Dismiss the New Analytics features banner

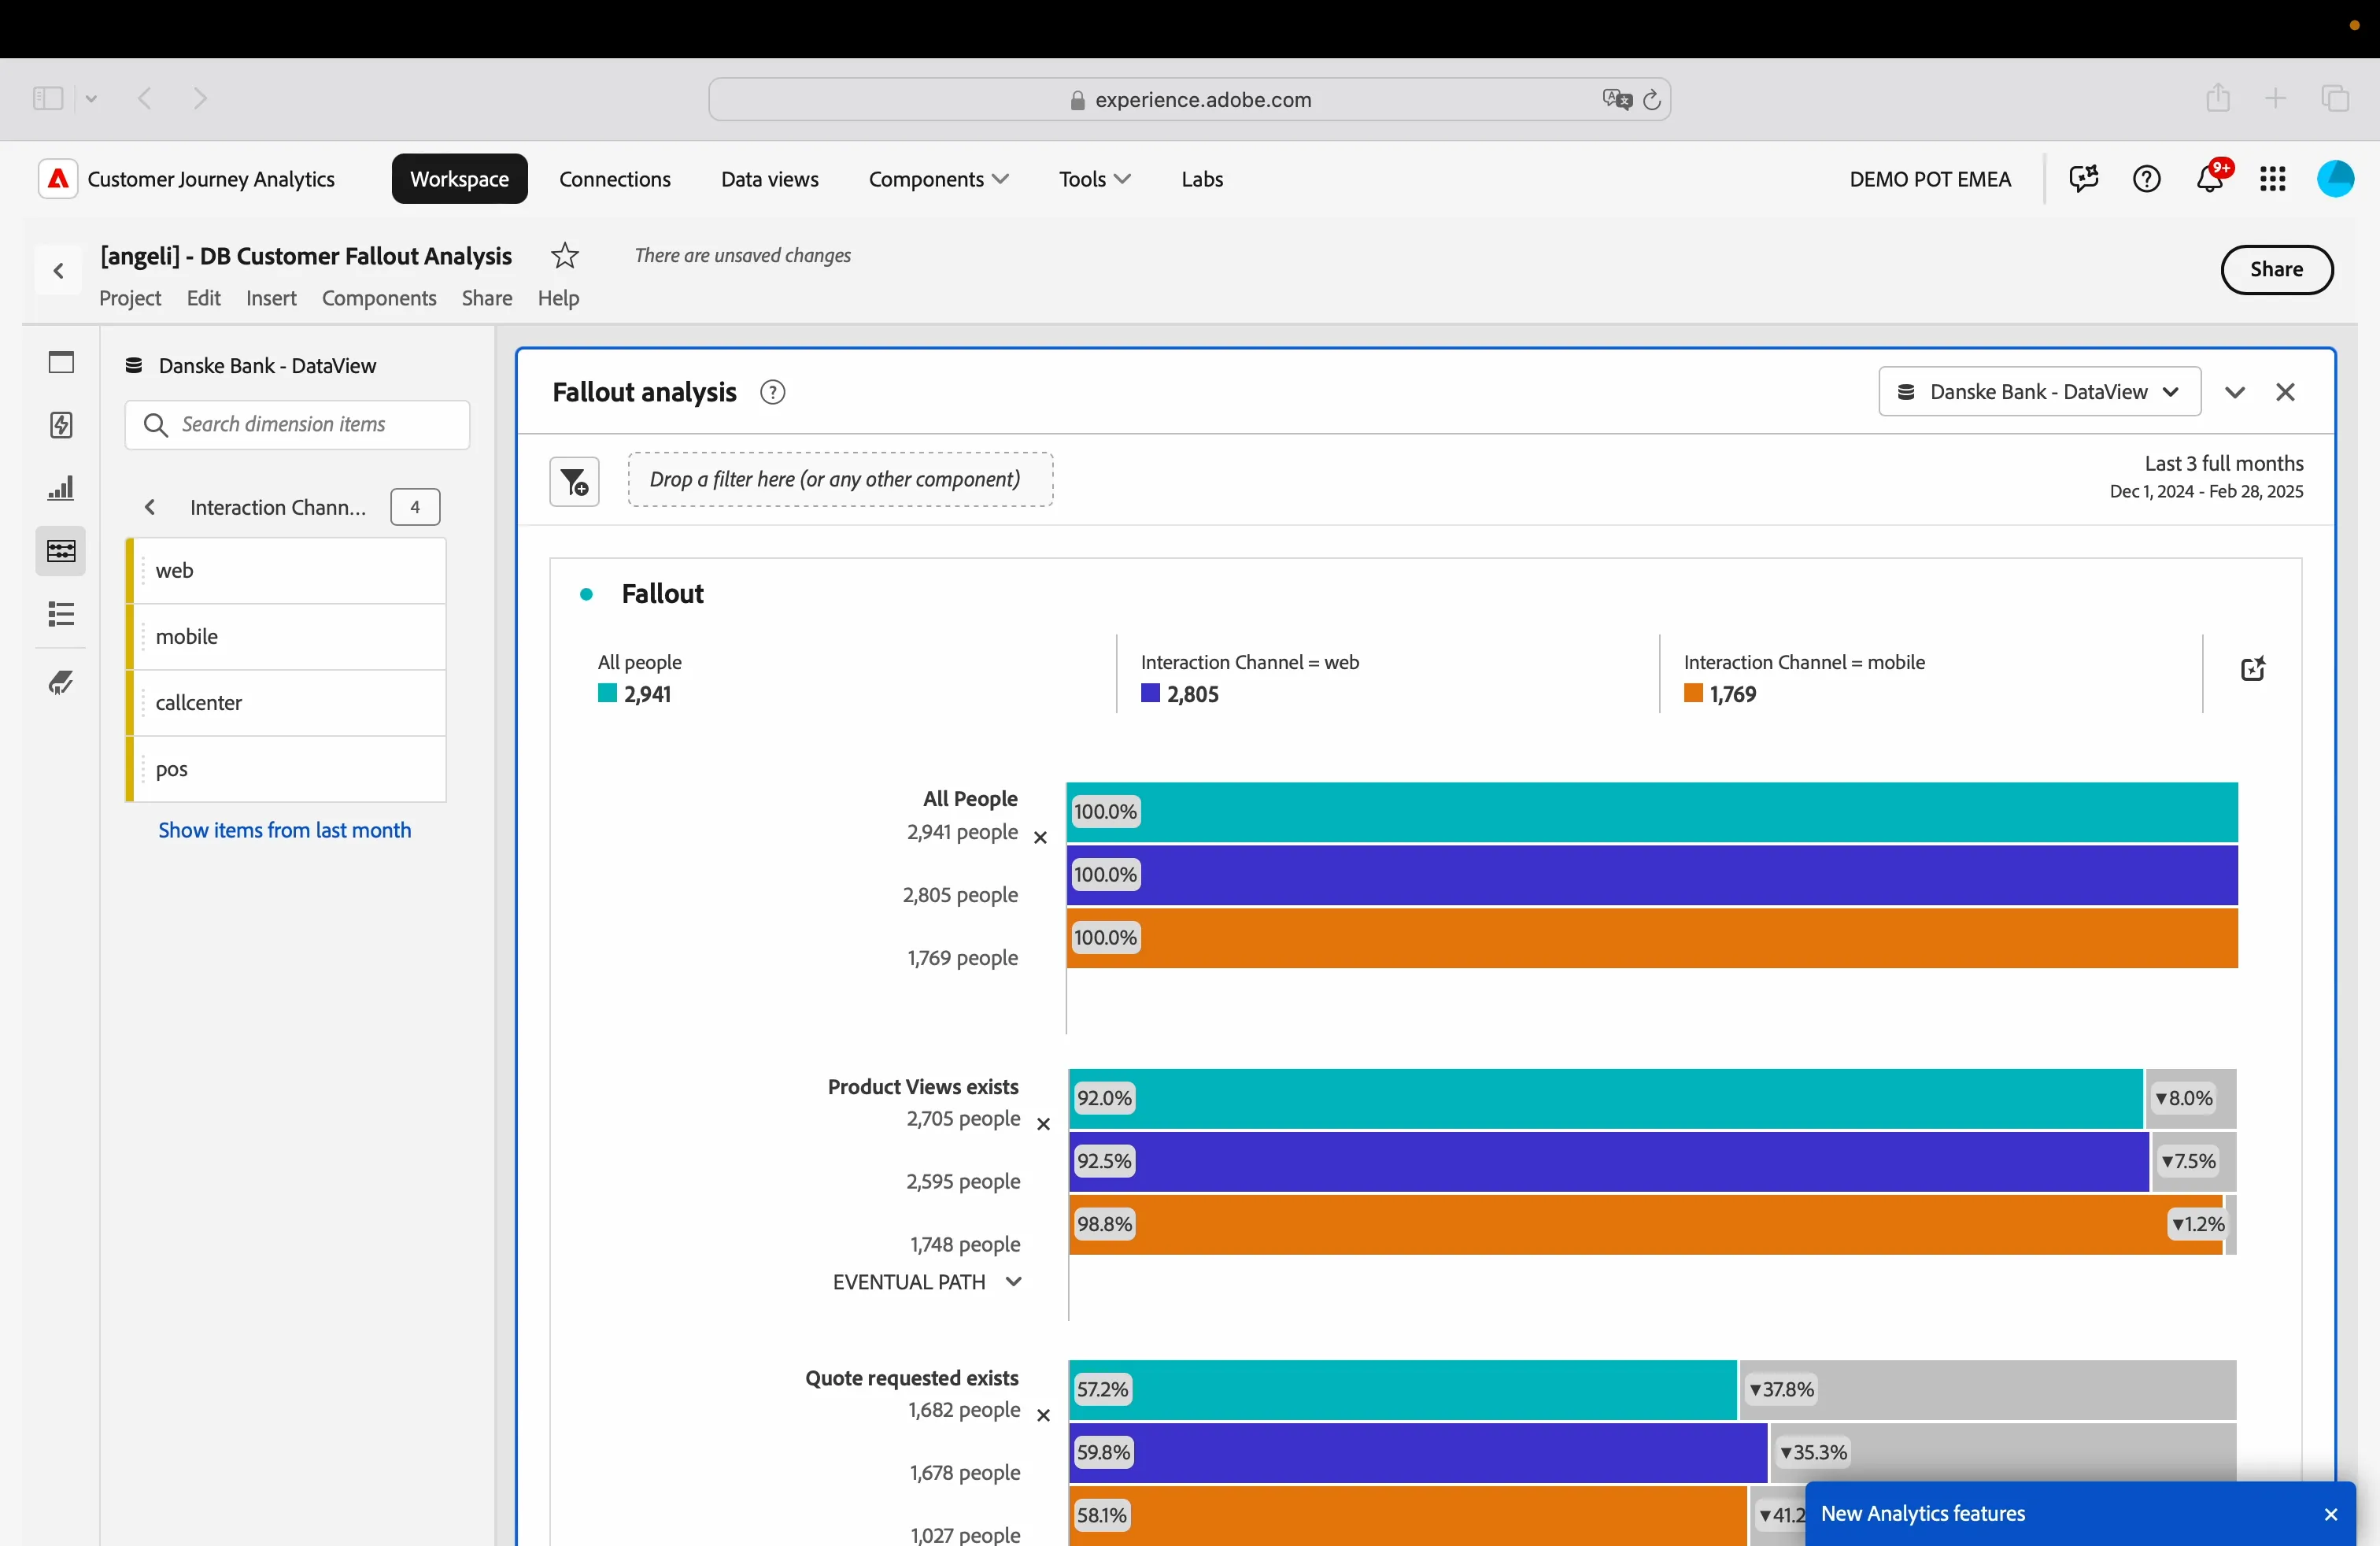click(x=2331, y=1515)
